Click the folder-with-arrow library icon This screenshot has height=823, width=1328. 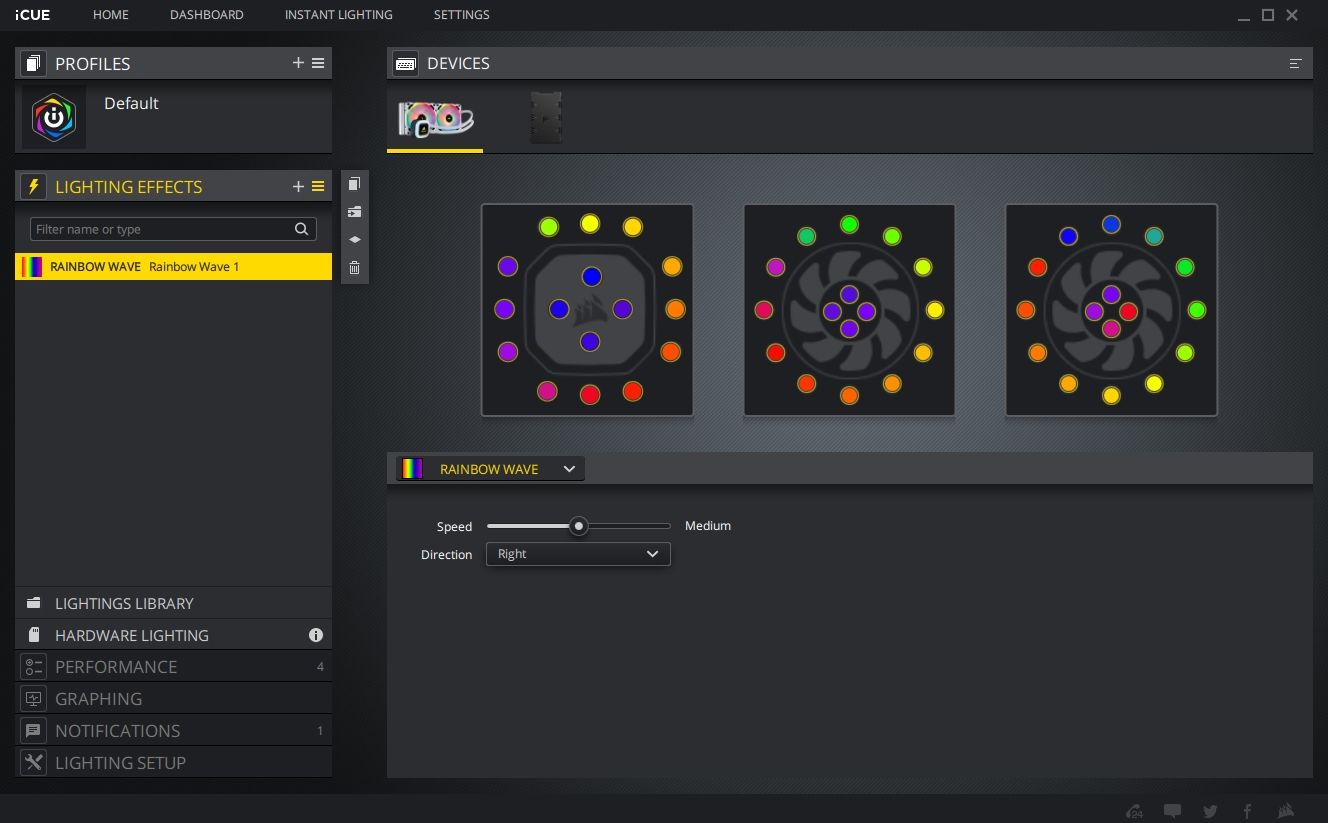[354, 212]
